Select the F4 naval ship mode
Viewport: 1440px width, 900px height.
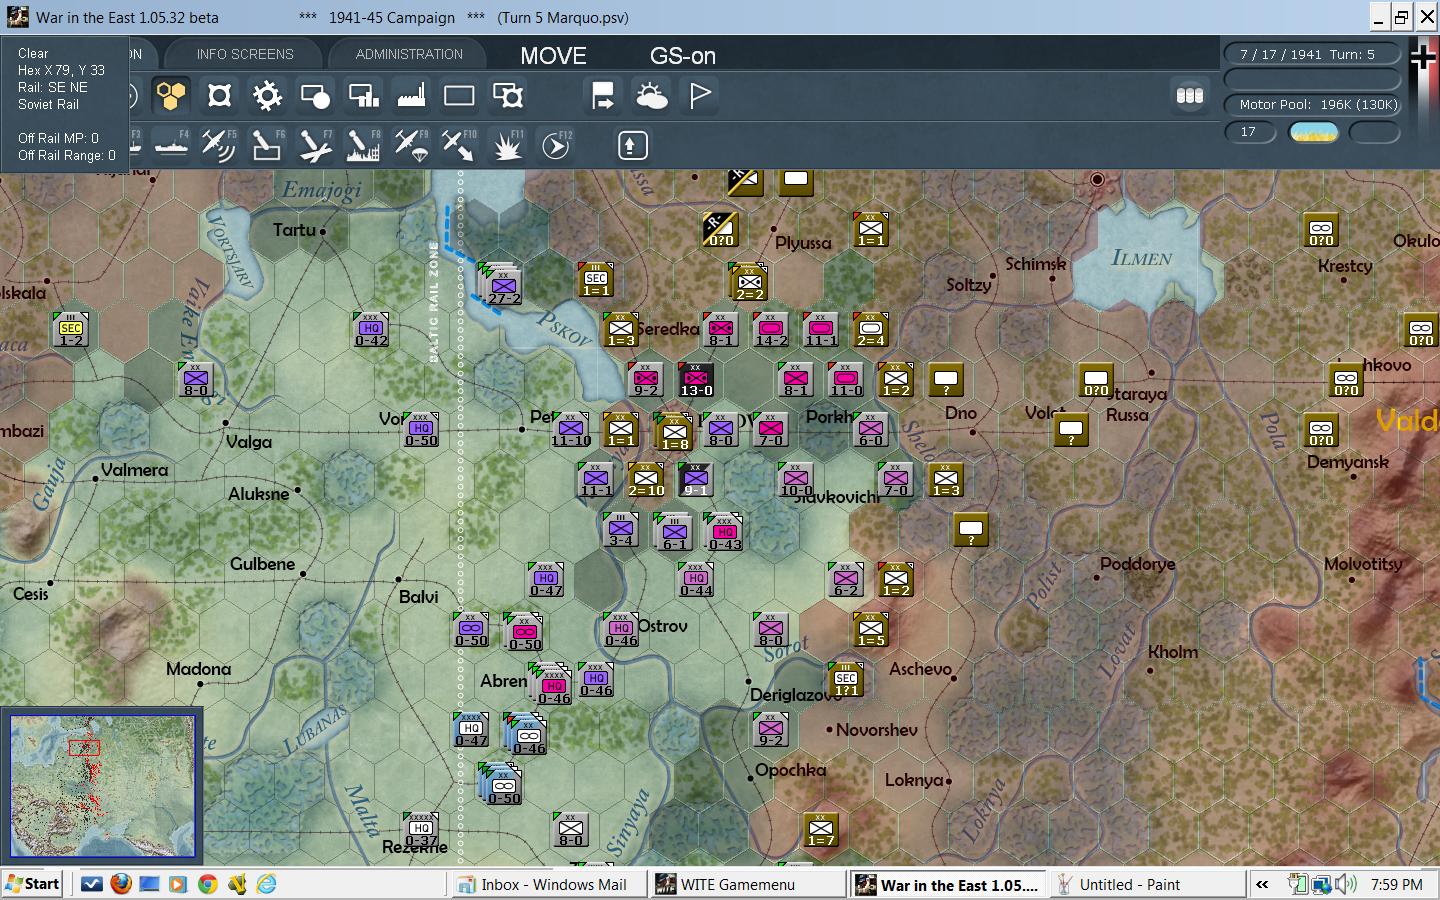click(171, 146)
